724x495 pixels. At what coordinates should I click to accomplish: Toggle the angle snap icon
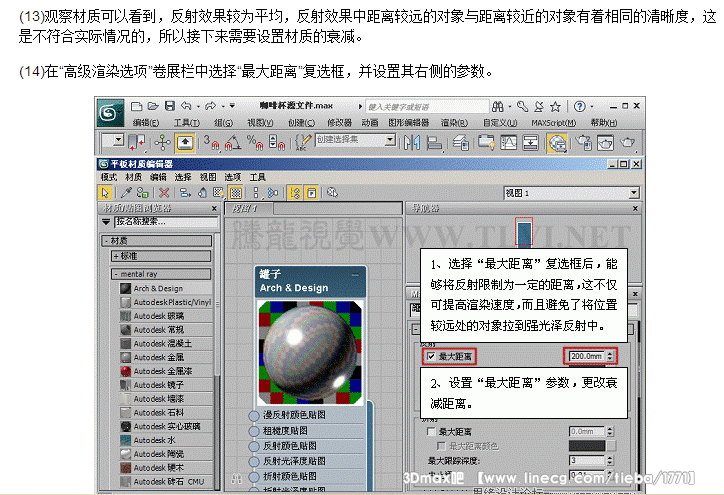pos(233,142)
